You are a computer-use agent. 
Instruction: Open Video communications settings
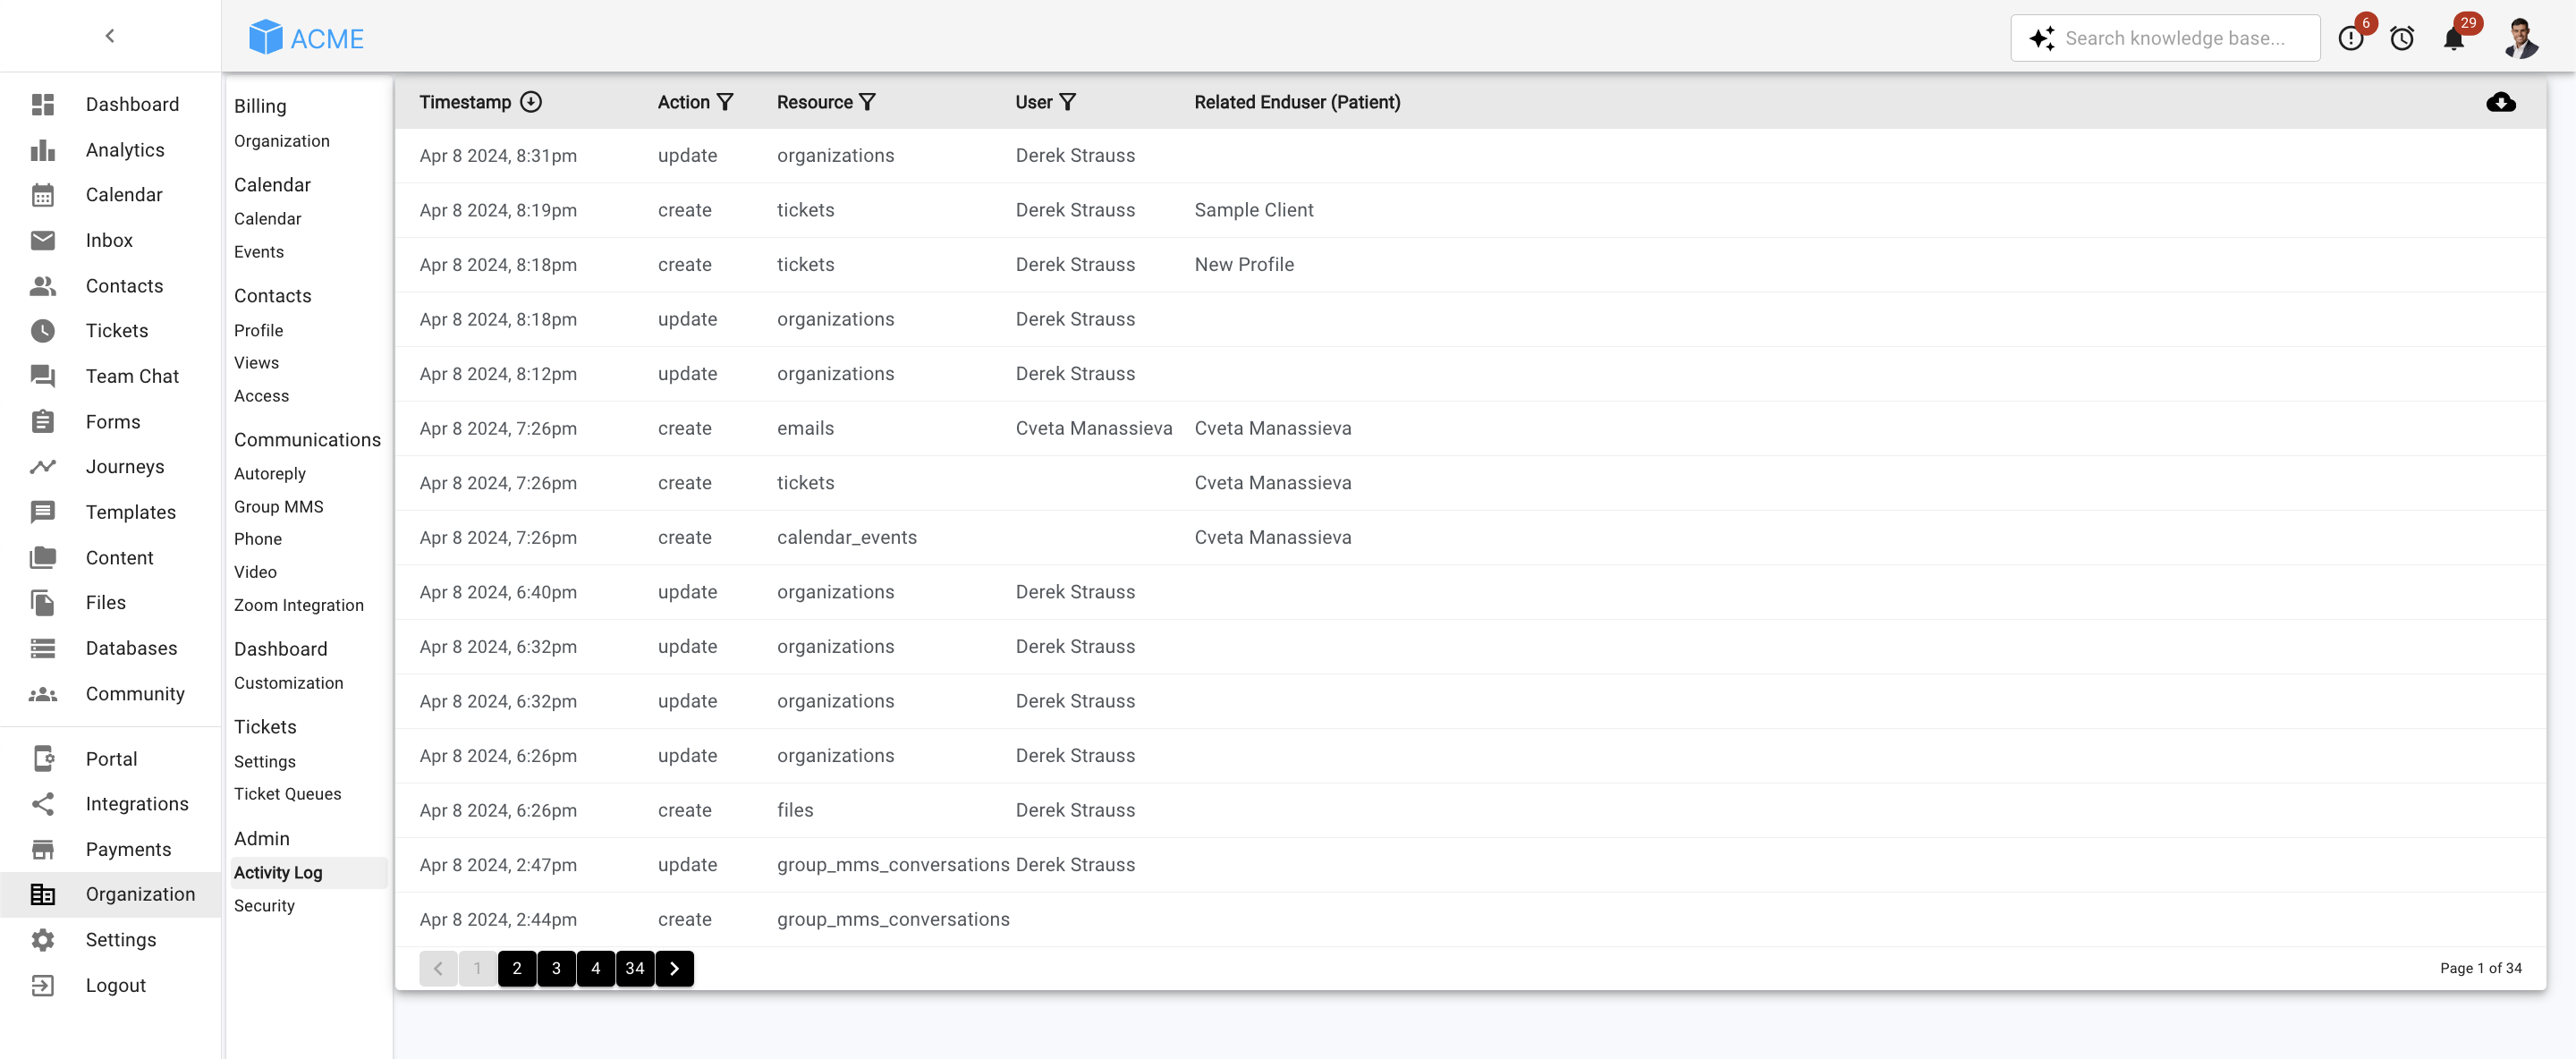tap(256, 572)
